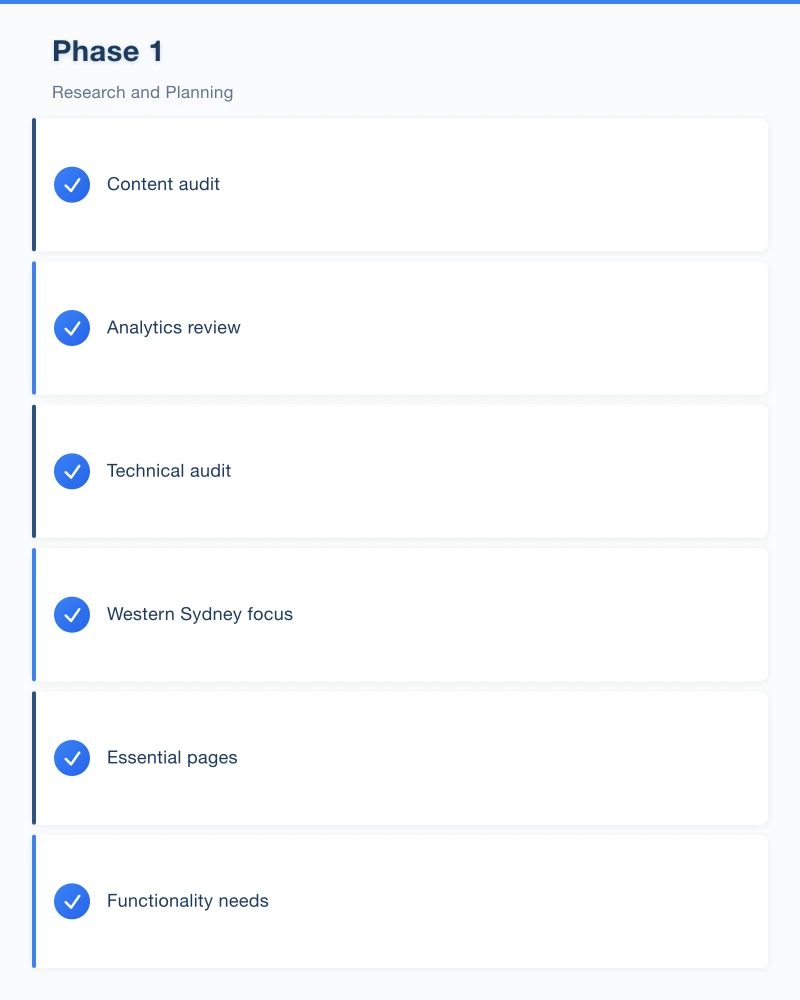Click the "Phase 1" heading
The height and width of the screenshot is (1000, 800).
tap(107, 51)
